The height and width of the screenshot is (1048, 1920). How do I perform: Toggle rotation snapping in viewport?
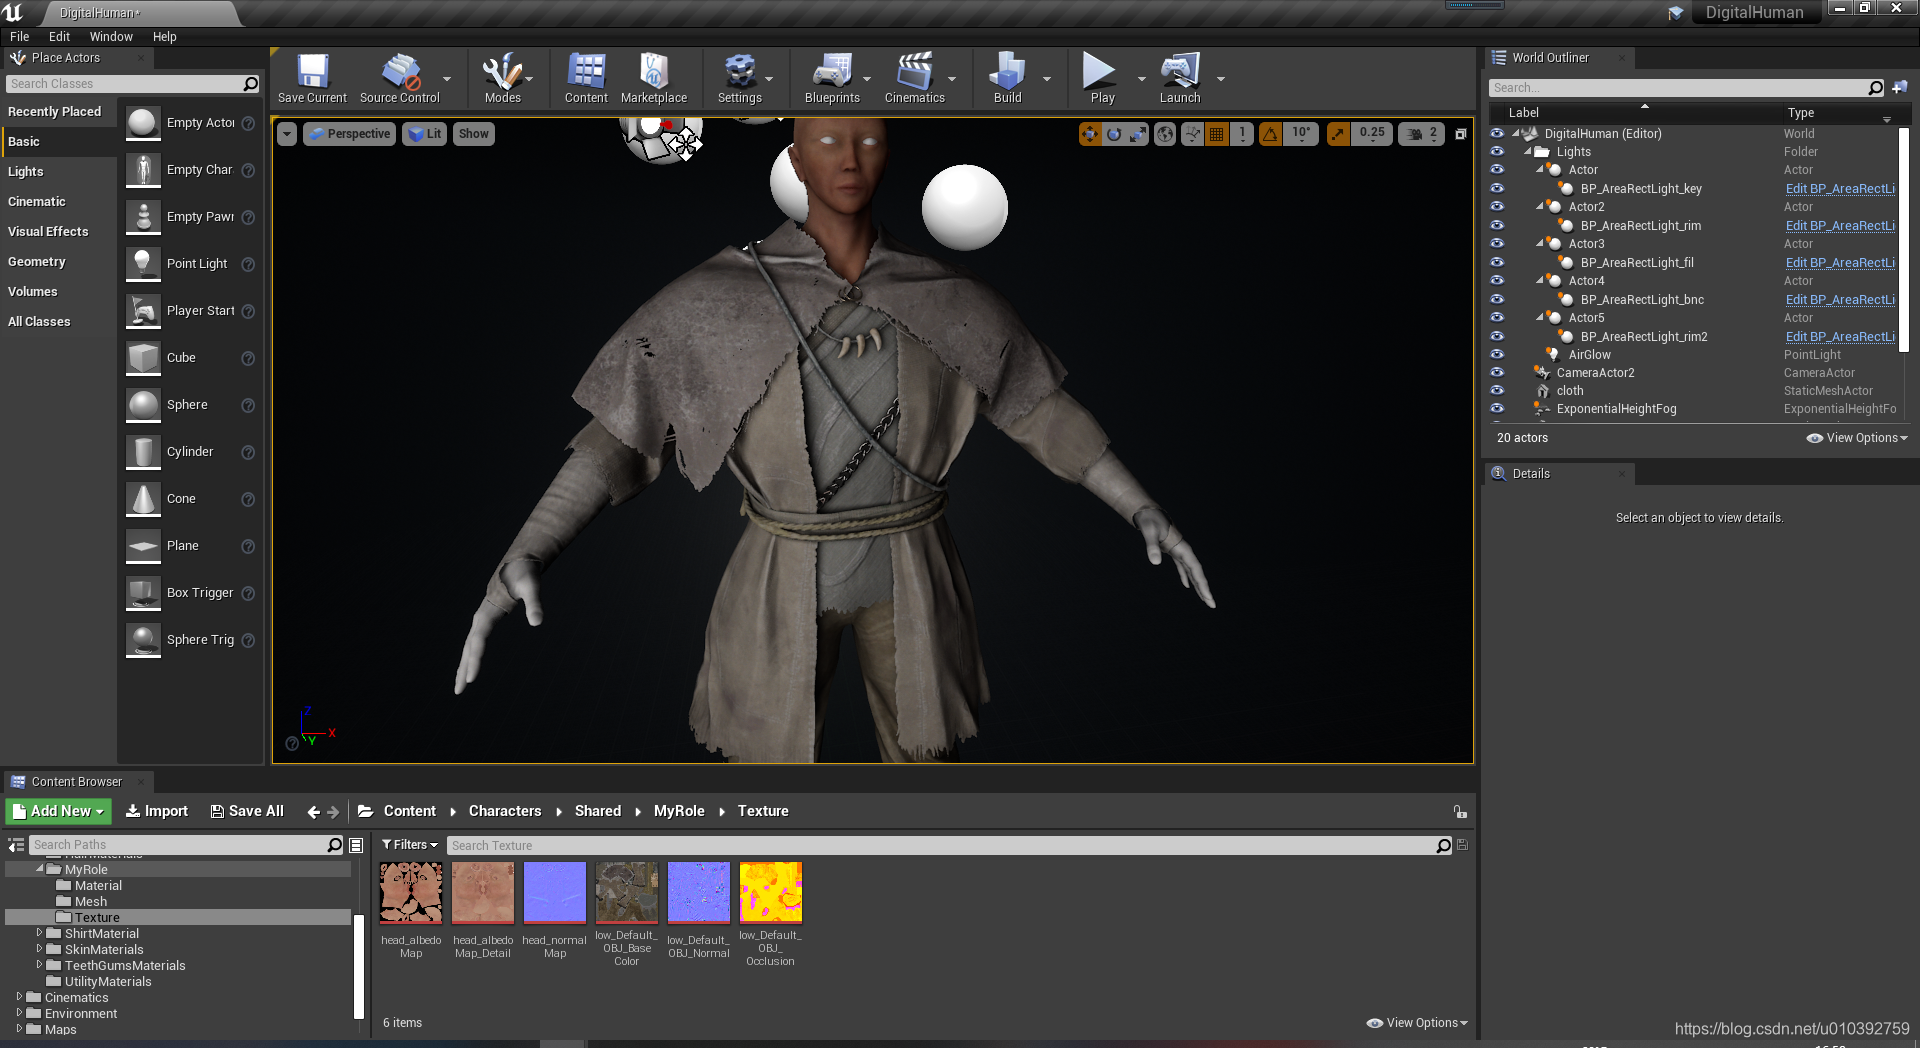tap(1270, 134)
